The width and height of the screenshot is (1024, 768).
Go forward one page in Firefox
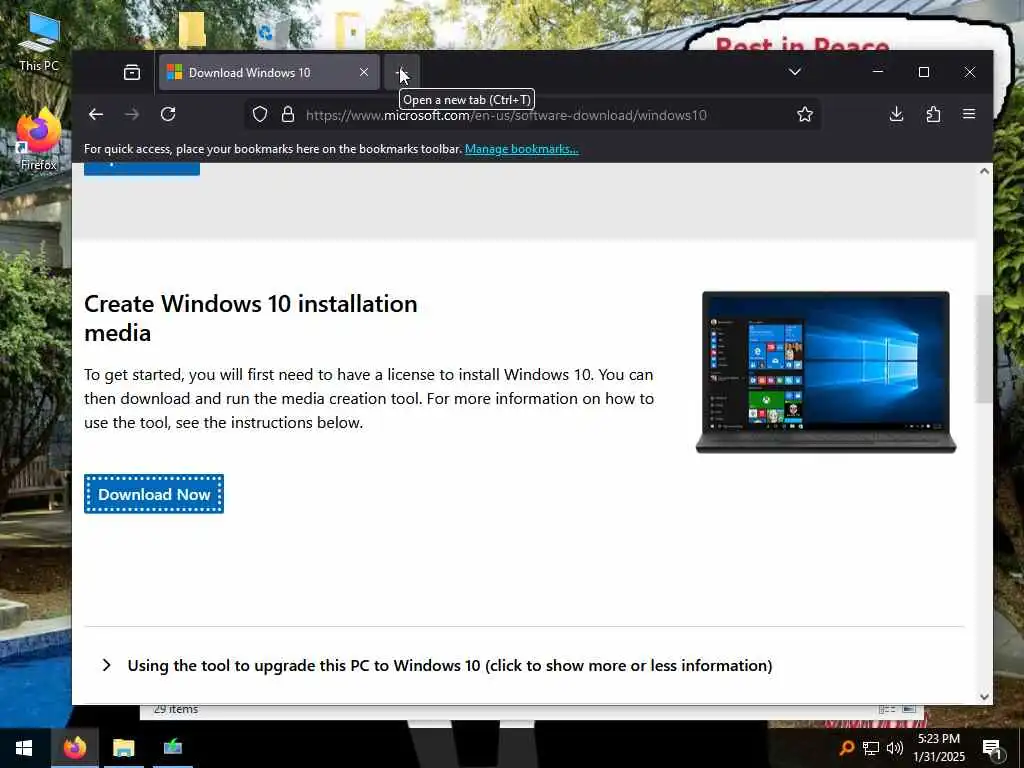tap(132, 114)
